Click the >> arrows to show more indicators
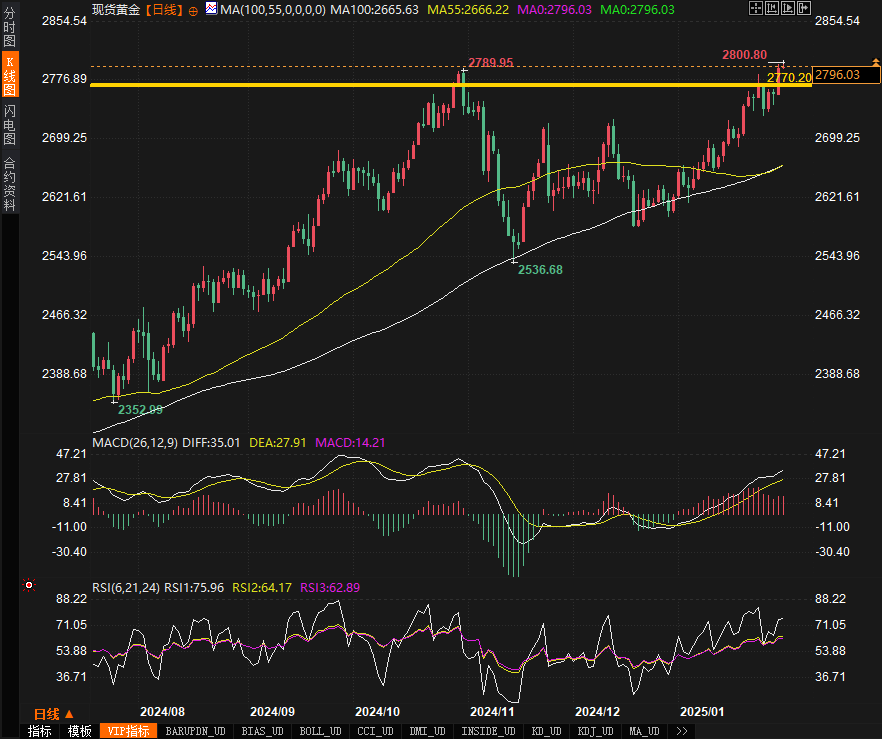The height and width of the screenshot is (739, 882). tap(682, 731)
